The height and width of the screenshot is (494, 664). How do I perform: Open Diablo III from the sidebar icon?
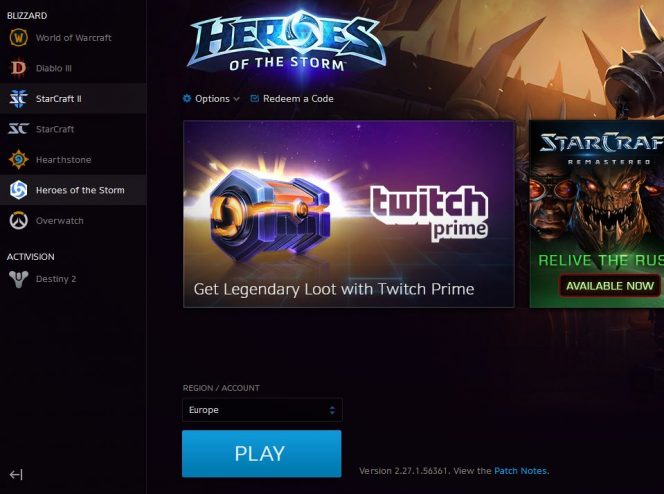tap(19, 68)
